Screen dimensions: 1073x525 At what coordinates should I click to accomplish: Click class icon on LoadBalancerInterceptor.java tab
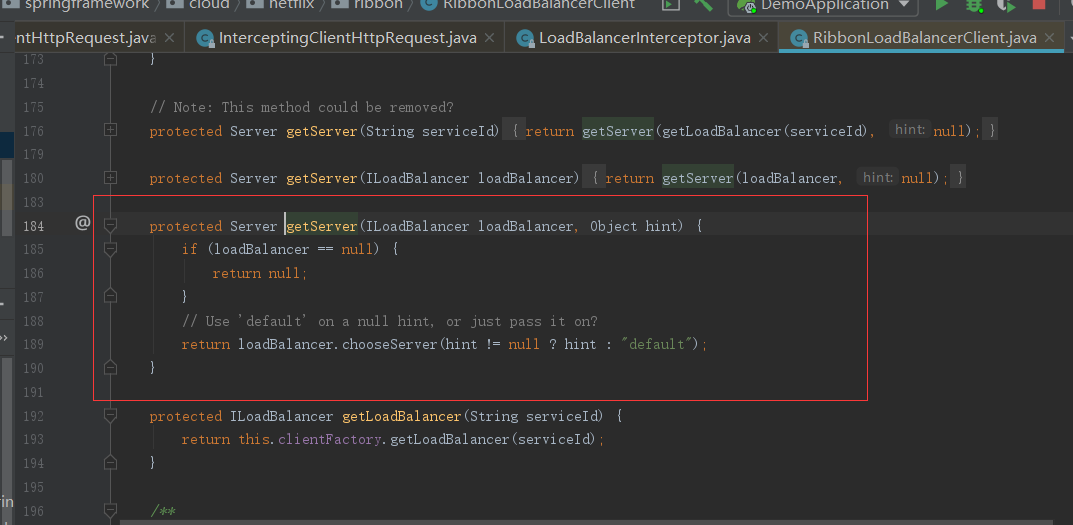pyautogui.click(x=525, y=38)
